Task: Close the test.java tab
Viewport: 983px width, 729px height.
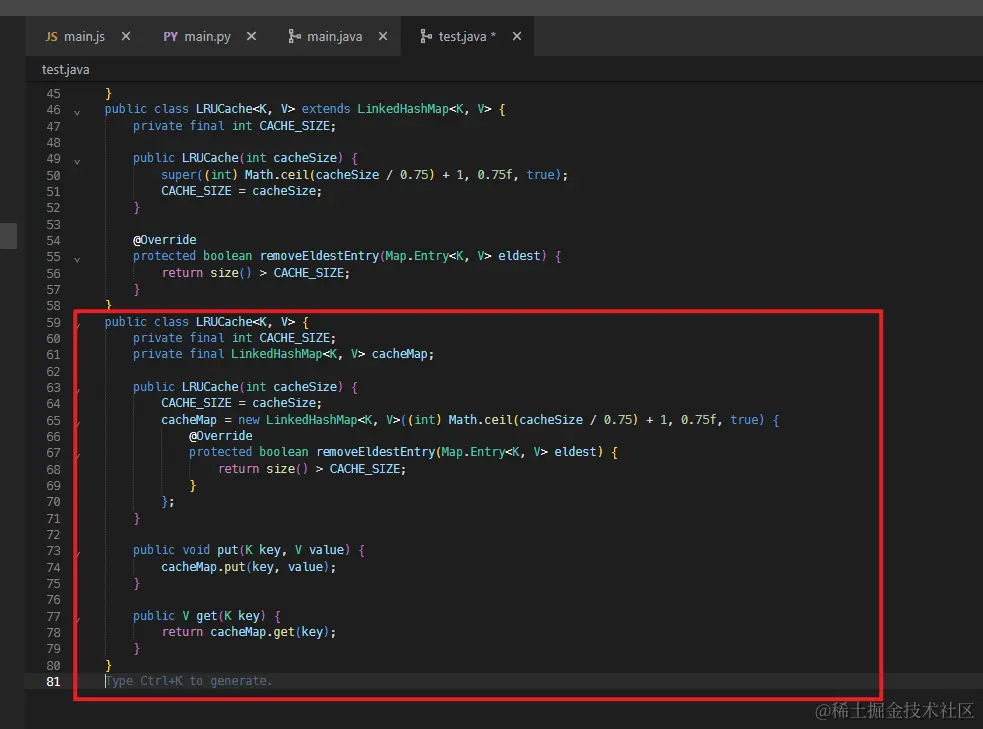Action: tap(517, 36)
